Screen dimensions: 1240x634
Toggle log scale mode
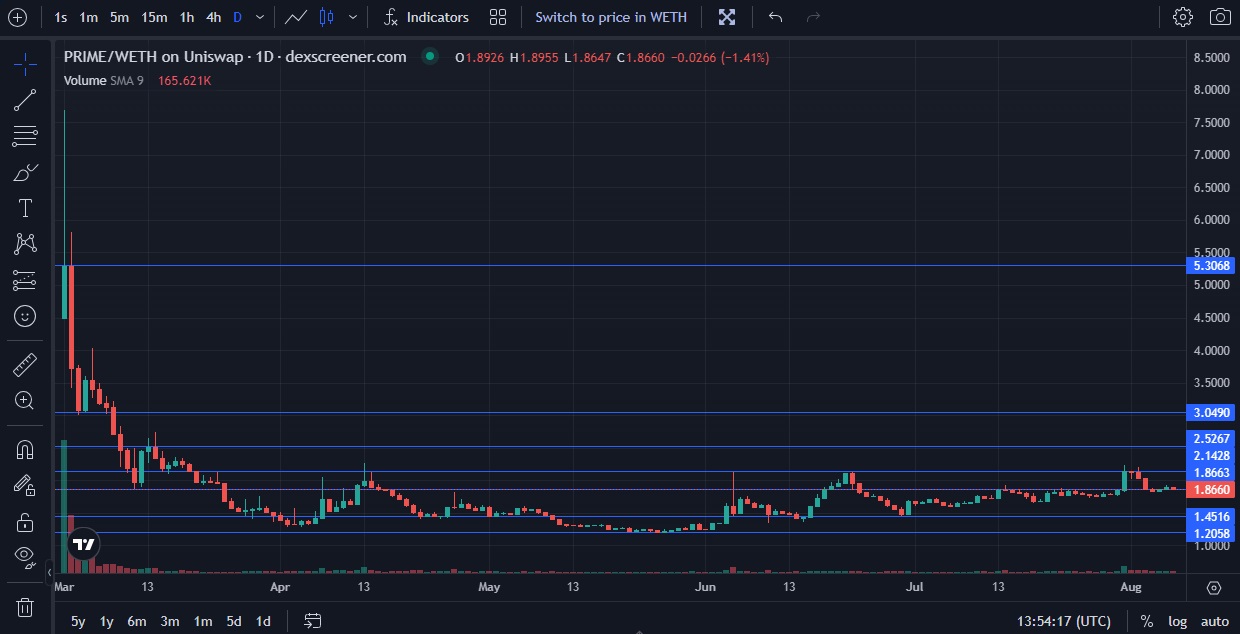point(1178,621)
